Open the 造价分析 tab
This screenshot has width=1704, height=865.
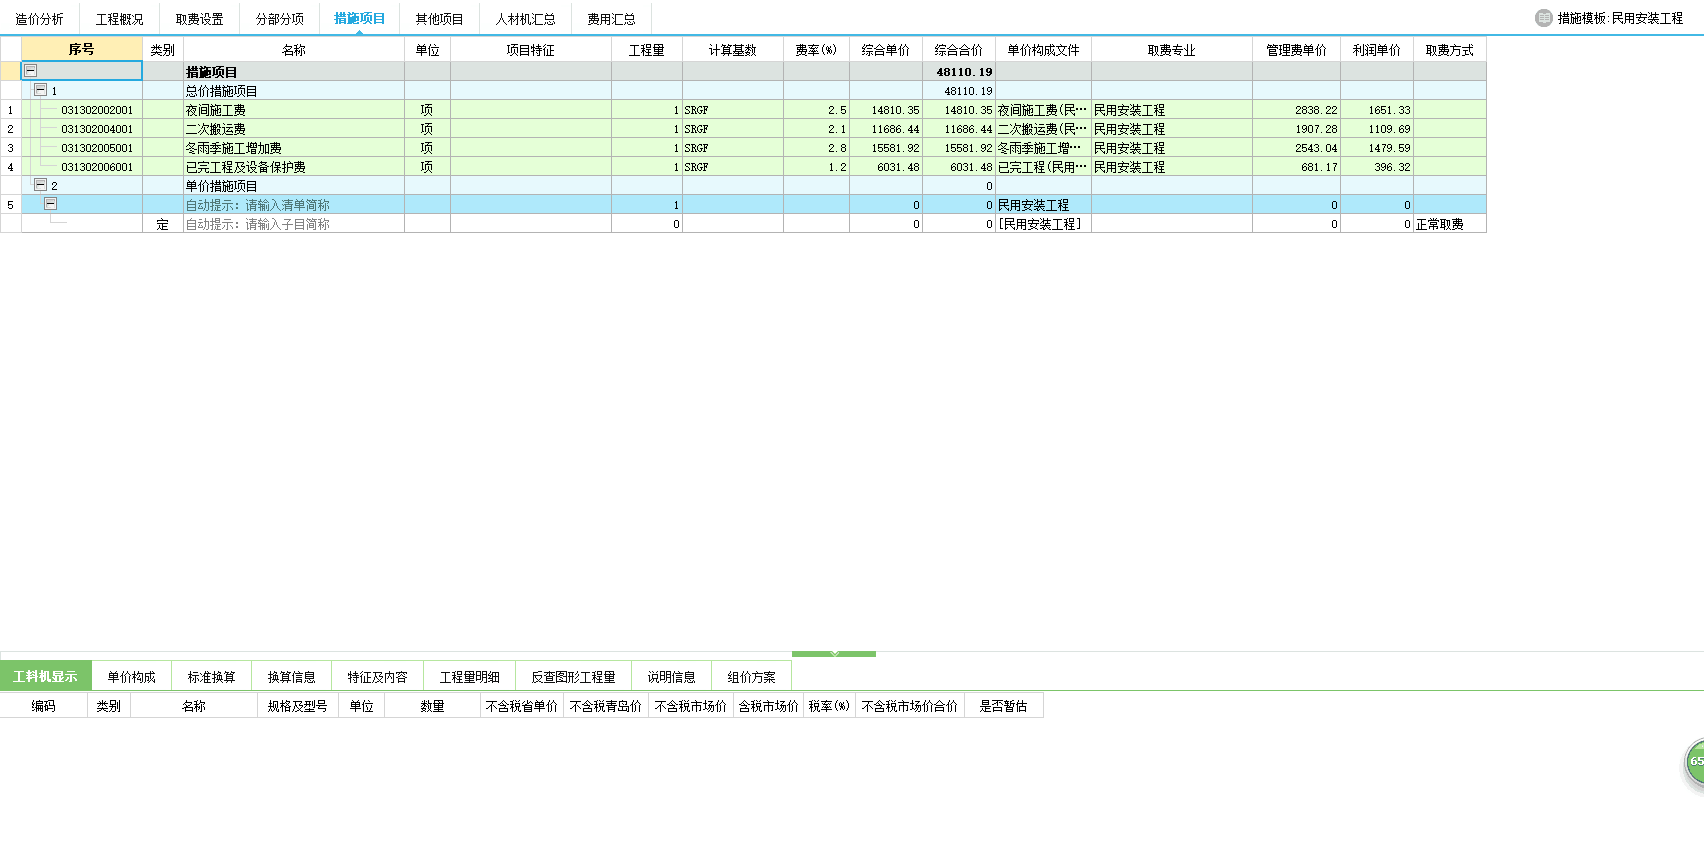point(40,19)
